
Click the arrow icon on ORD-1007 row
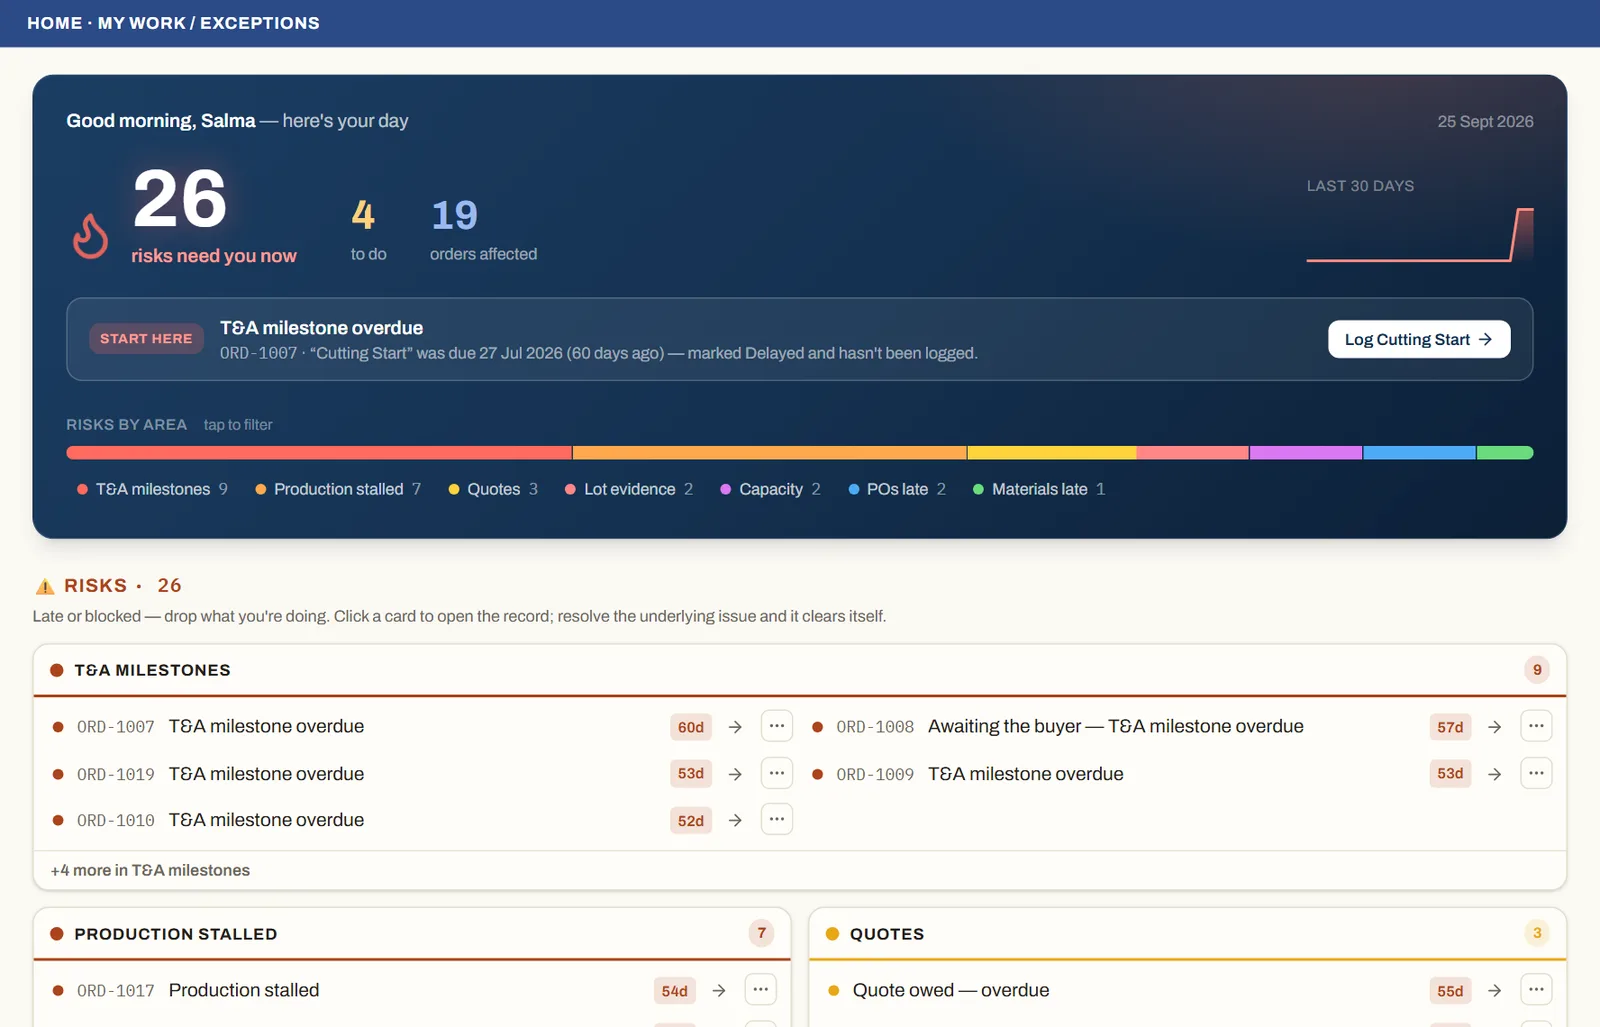[735, 727]
